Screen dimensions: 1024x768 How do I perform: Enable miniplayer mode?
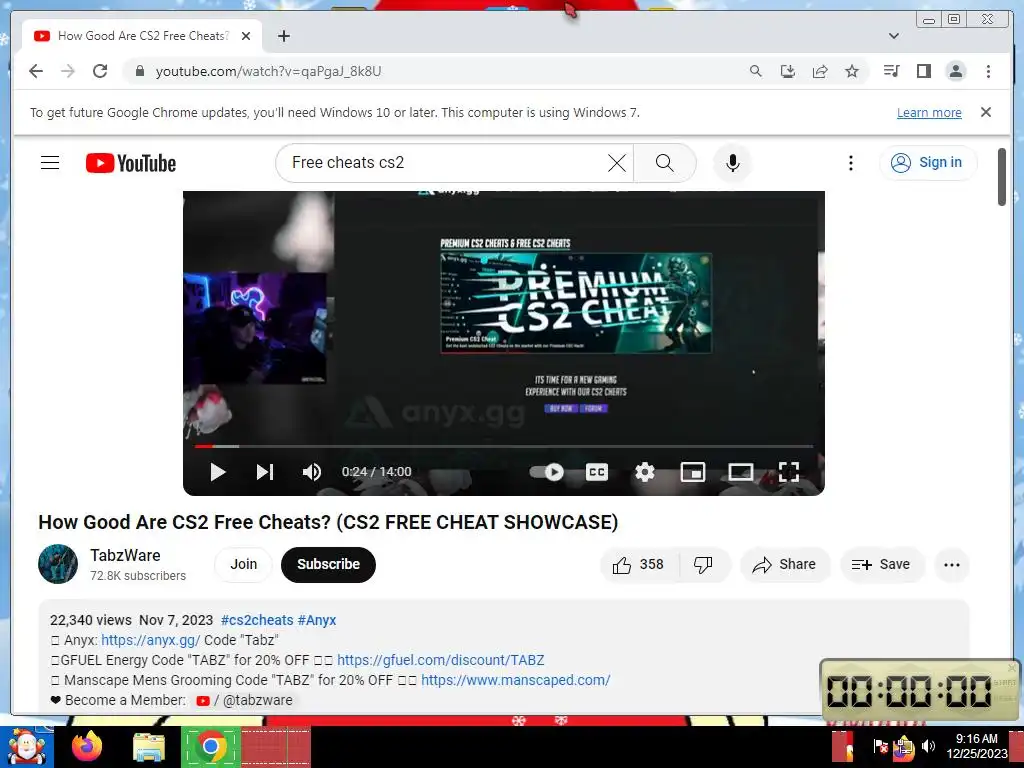[692, 472]
